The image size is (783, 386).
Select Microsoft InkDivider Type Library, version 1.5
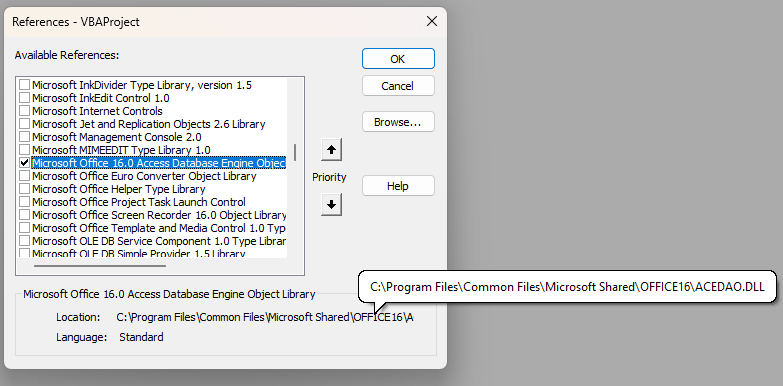[x=142, y=85]
